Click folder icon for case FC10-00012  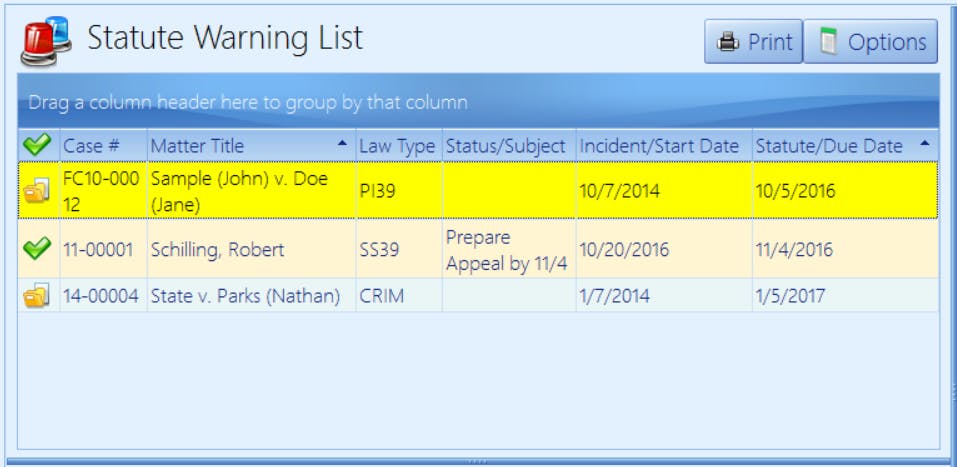pos(37,191)
